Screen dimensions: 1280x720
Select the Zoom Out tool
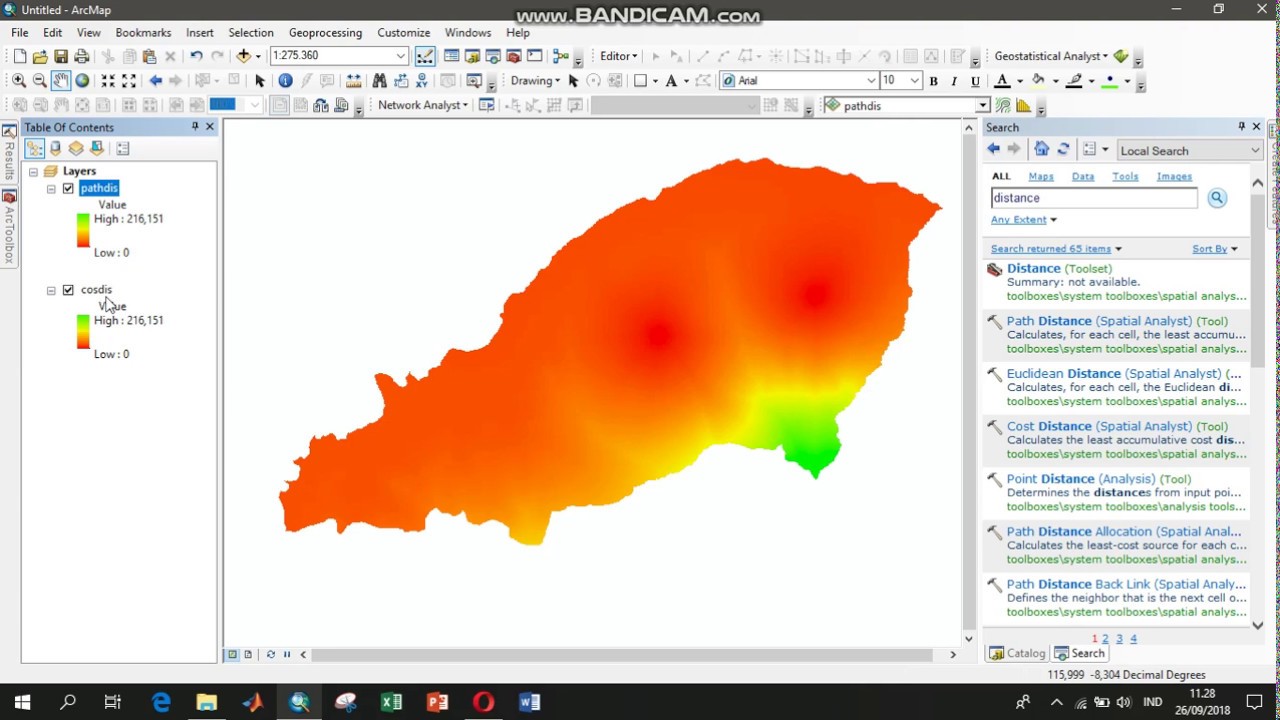click(x=40, y=81)
